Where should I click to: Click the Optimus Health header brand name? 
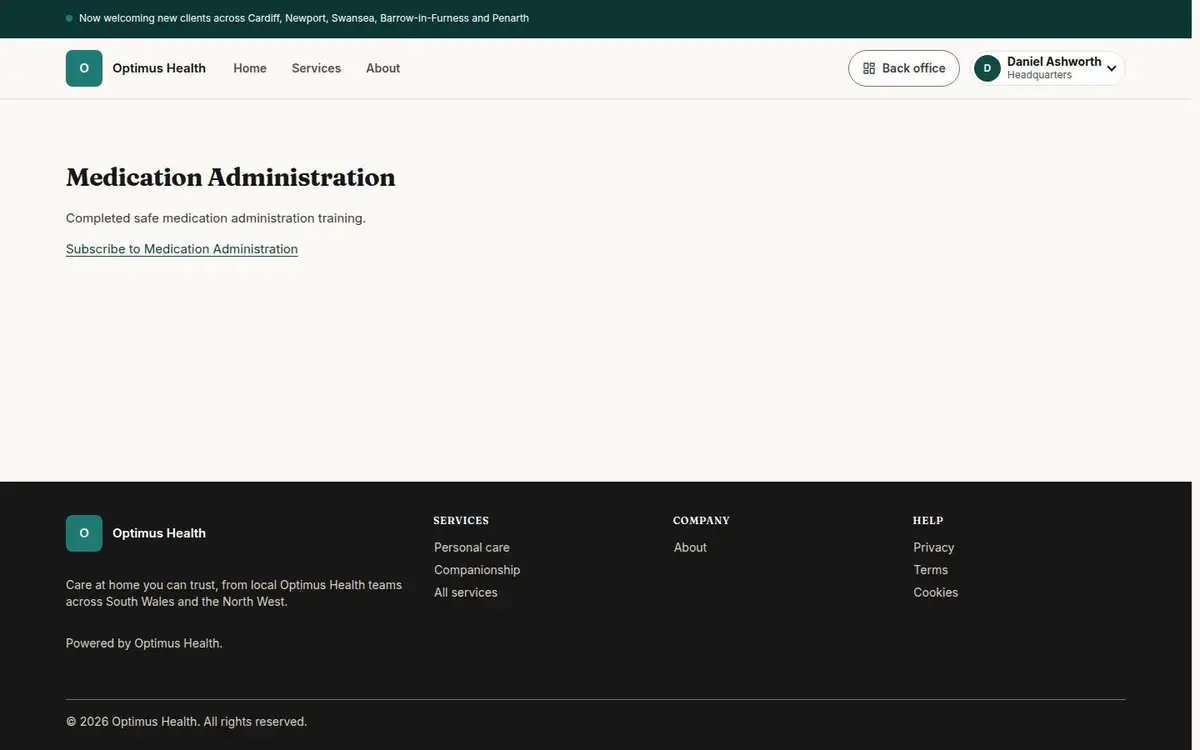pyautogui.click(x=159, y=68)
